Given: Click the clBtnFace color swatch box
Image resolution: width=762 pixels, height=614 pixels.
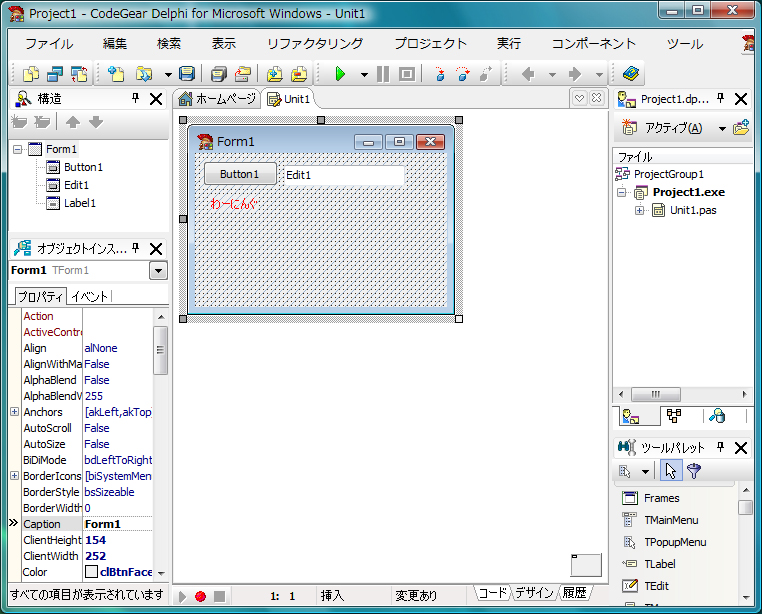Looking at the screenshot, I should 91,572.
